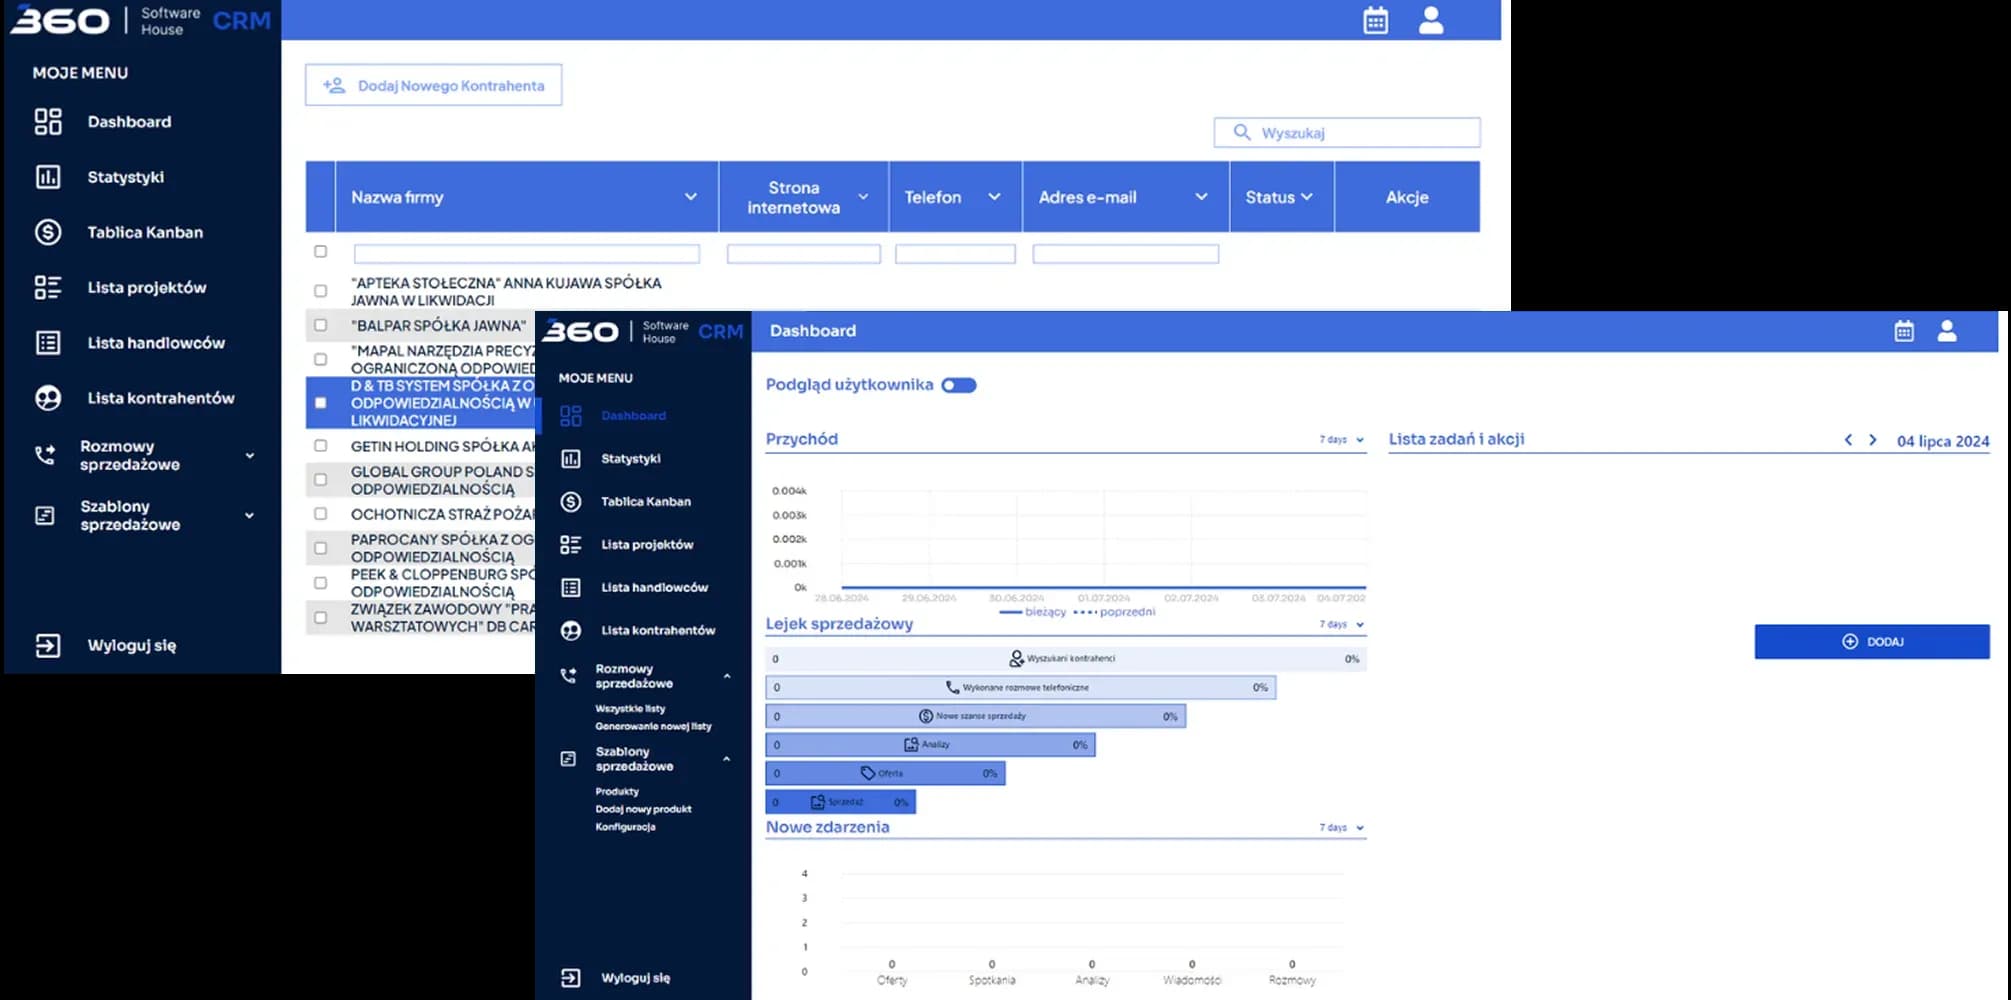Tick select-all checkbox in table filter row
The image size is (2011, 1000).
click(x=320, y=252)
